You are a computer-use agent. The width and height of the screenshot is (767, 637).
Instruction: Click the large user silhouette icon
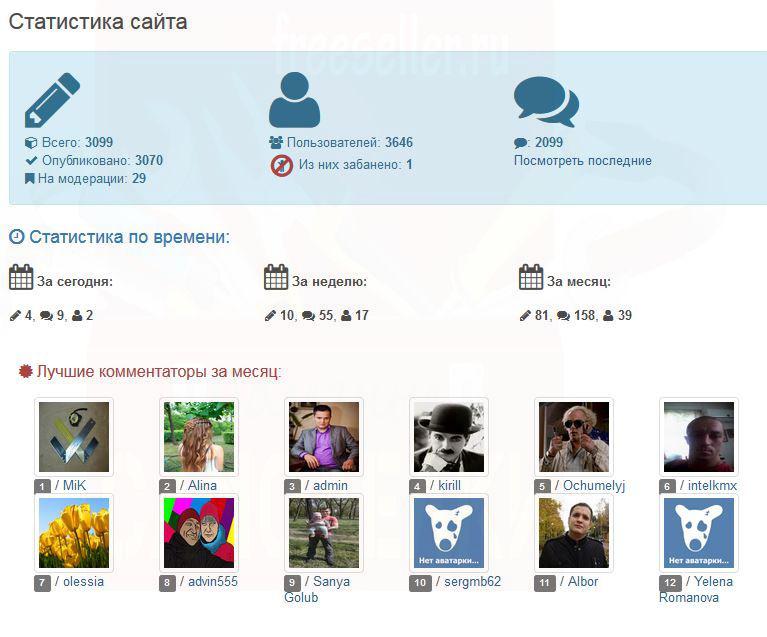click(x=294, y=100)
